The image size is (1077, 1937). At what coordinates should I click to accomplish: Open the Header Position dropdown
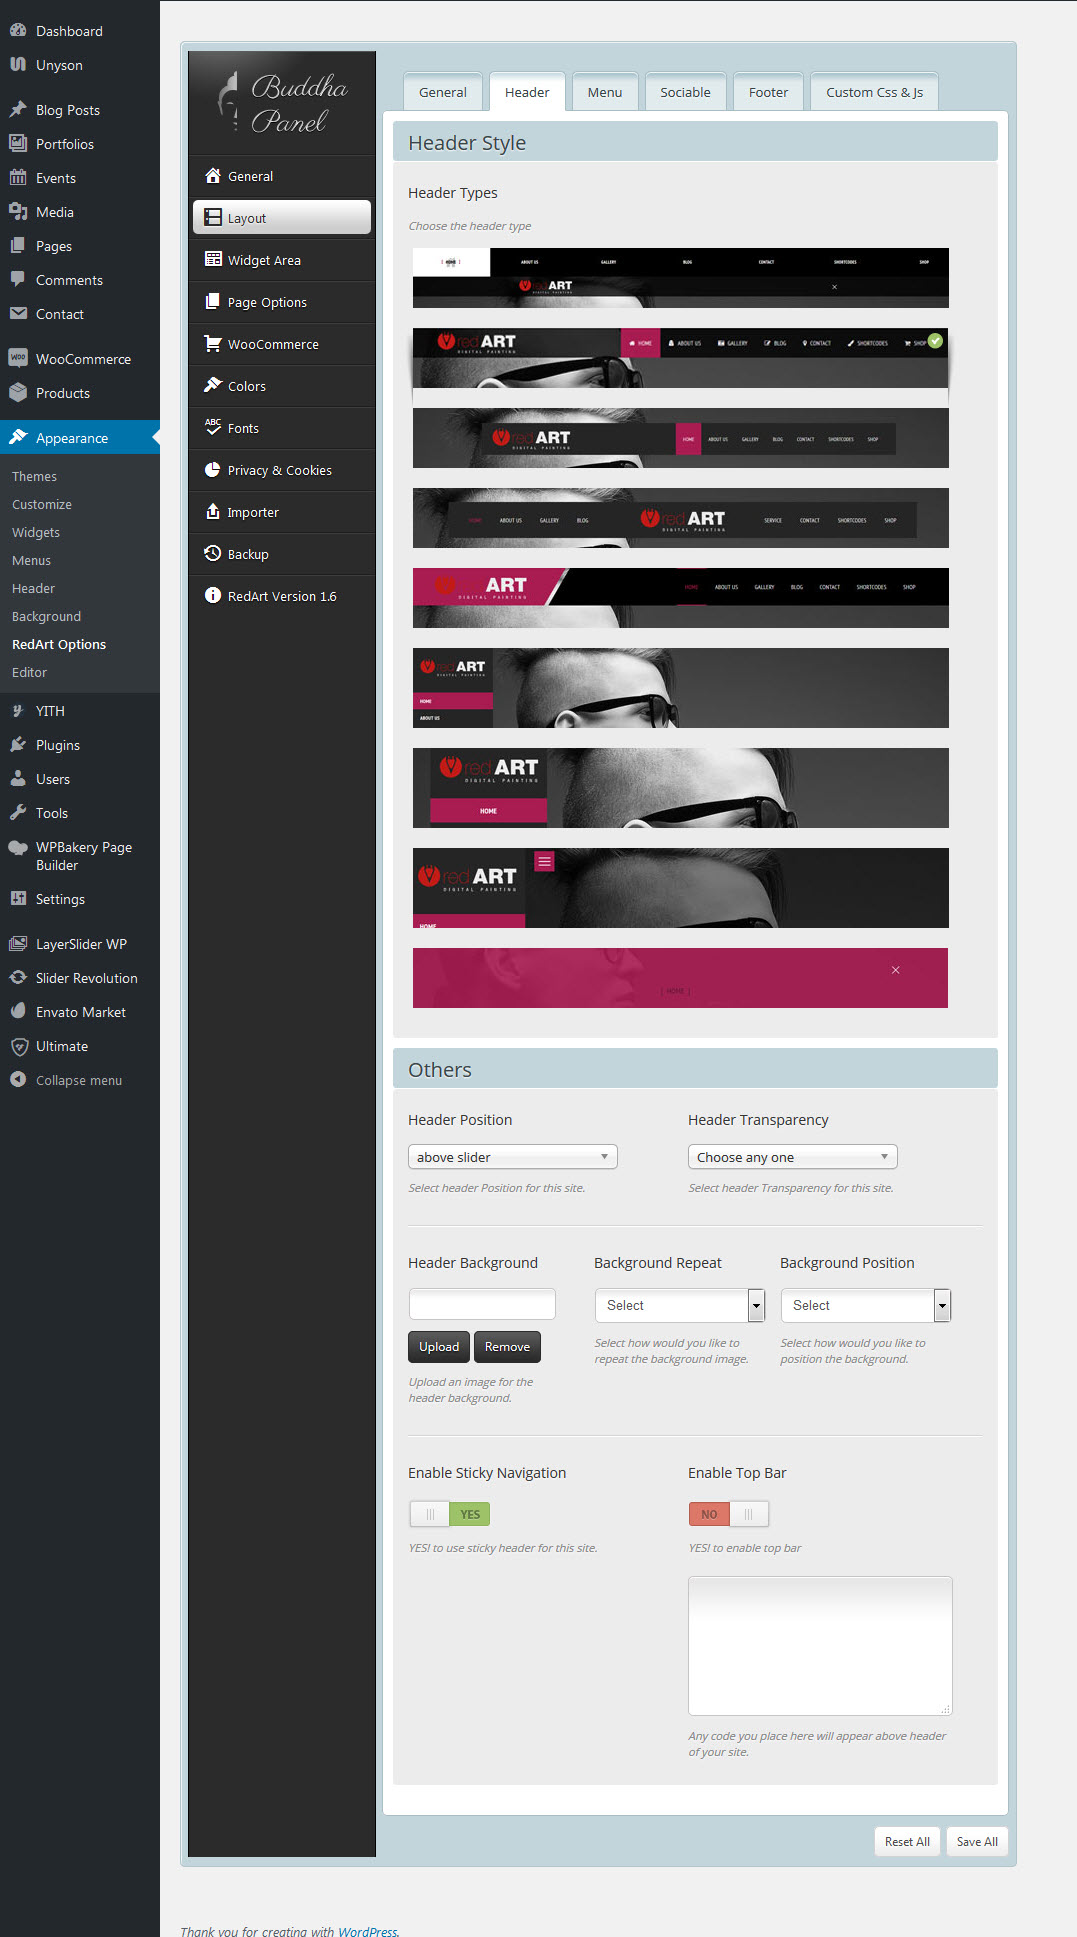[513, 1157]
